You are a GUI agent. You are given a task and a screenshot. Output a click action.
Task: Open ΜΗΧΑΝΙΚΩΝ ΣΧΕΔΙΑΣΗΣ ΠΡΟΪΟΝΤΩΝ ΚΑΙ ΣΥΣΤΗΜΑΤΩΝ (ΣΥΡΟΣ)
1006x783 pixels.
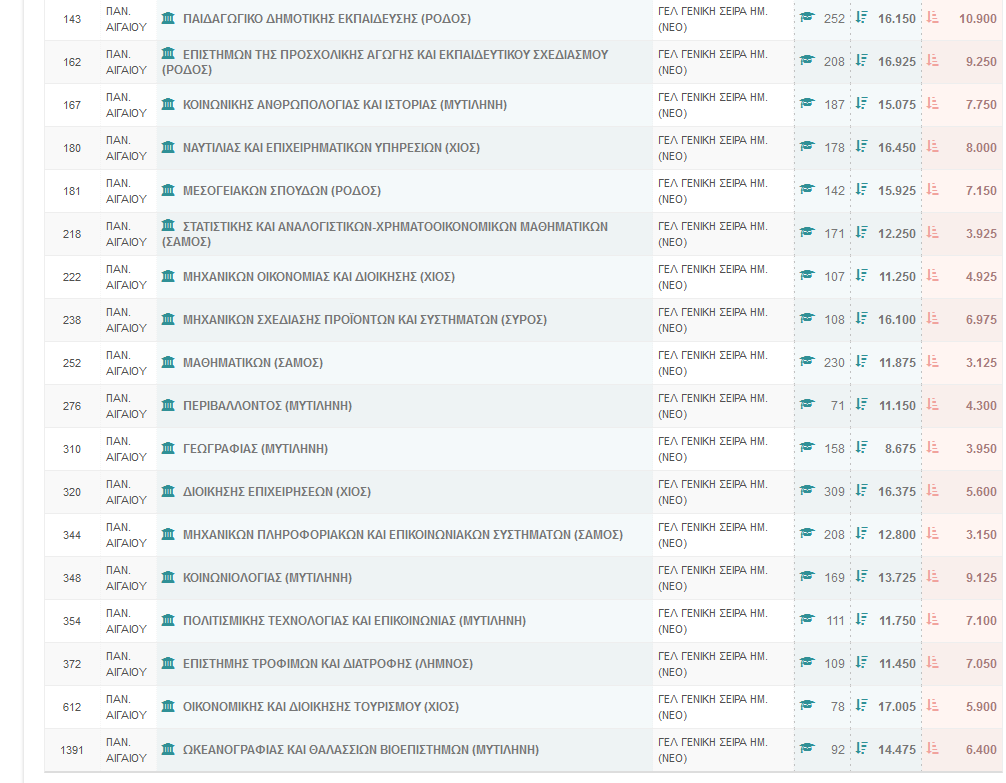coord(365,320)
